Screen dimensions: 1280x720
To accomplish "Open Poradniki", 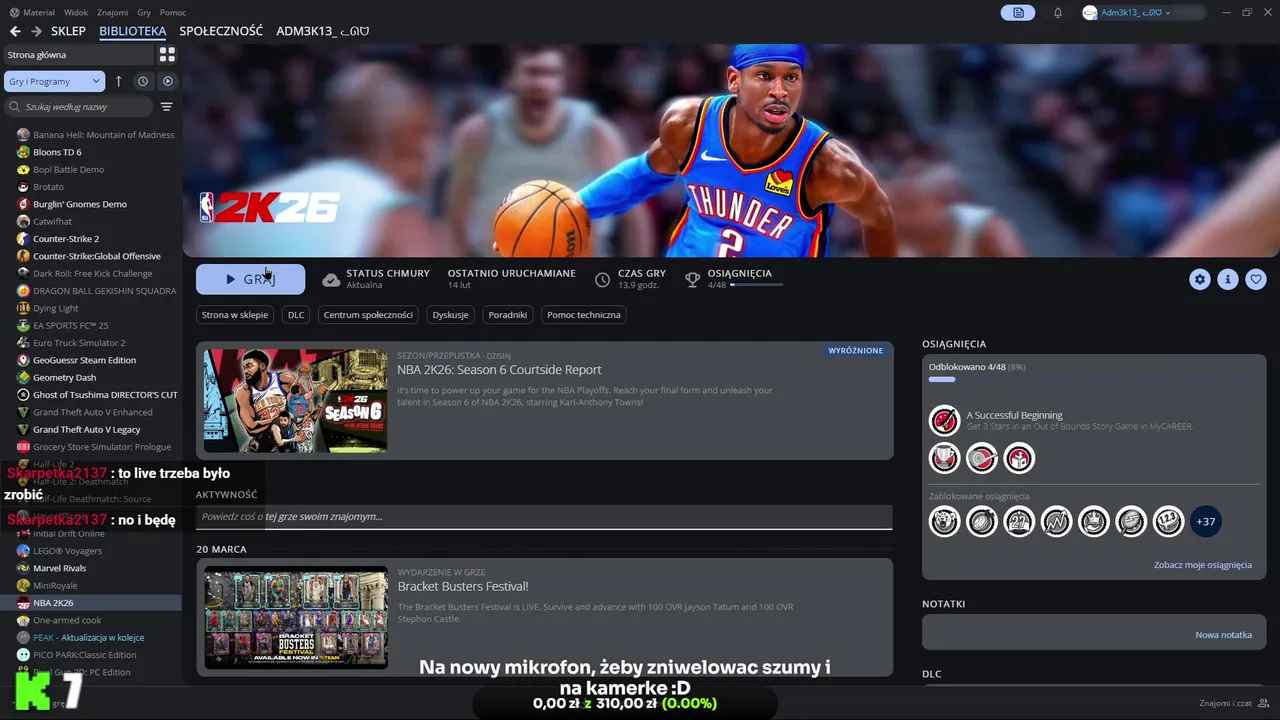I will click(507, 315).
